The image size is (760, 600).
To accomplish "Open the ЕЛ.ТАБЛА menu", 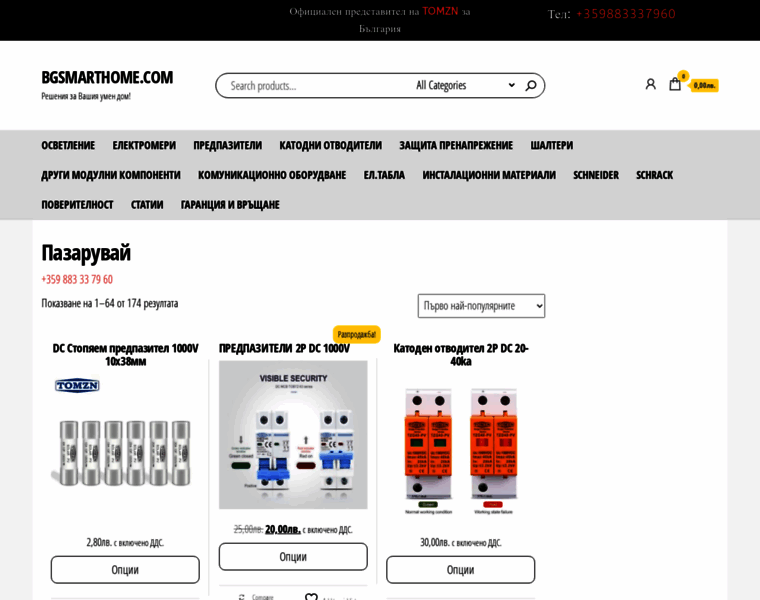I will pos(384,175).
